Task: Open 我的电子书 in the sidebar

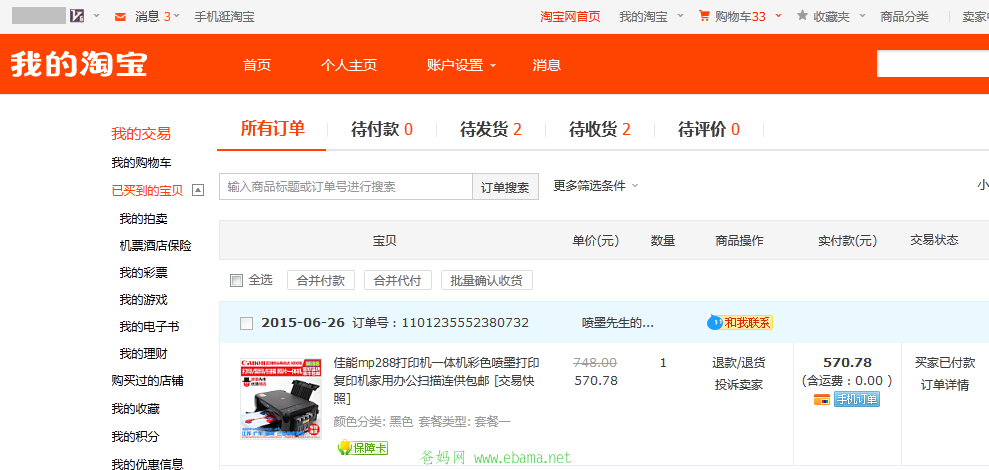Action: point(149,327)
